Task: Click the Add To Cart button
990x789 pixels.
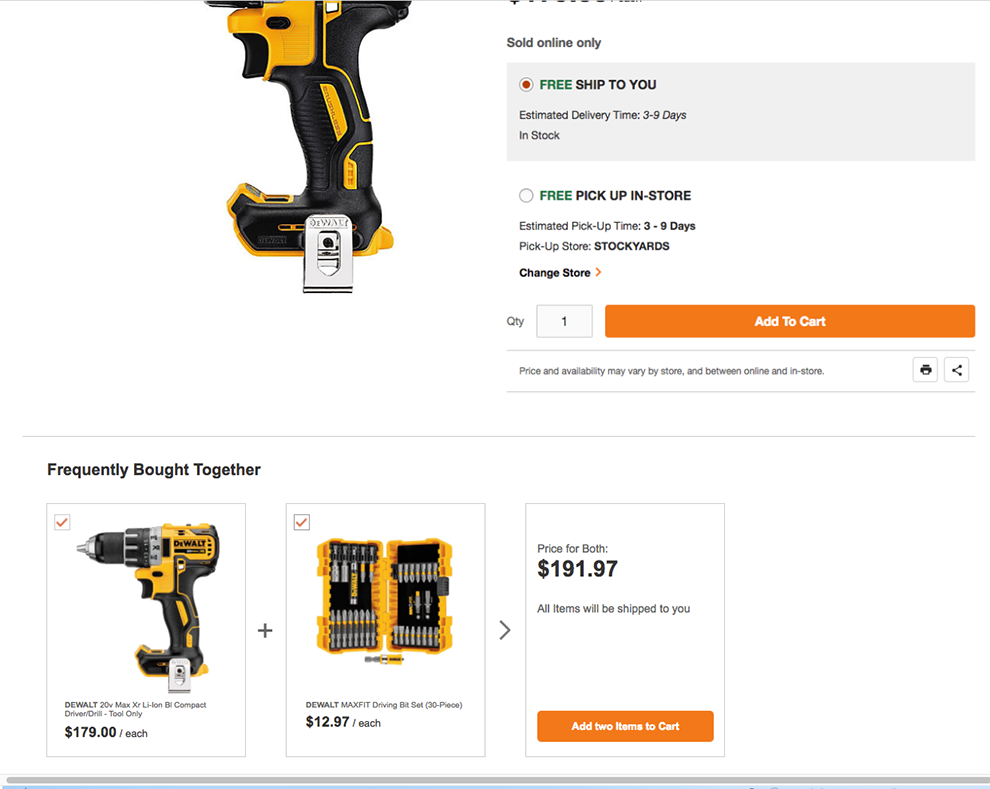Action: tap(790, 321)
